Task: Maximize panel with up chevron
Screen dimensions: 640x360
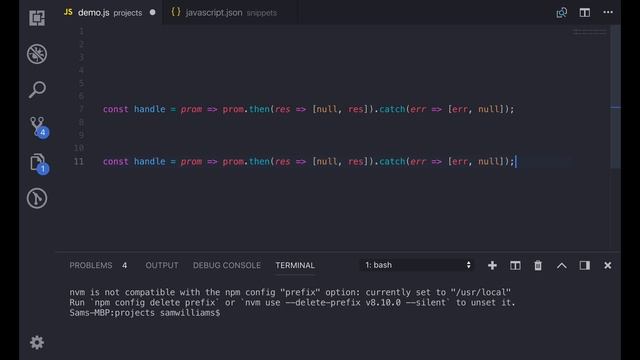Action: pos(562,266)
